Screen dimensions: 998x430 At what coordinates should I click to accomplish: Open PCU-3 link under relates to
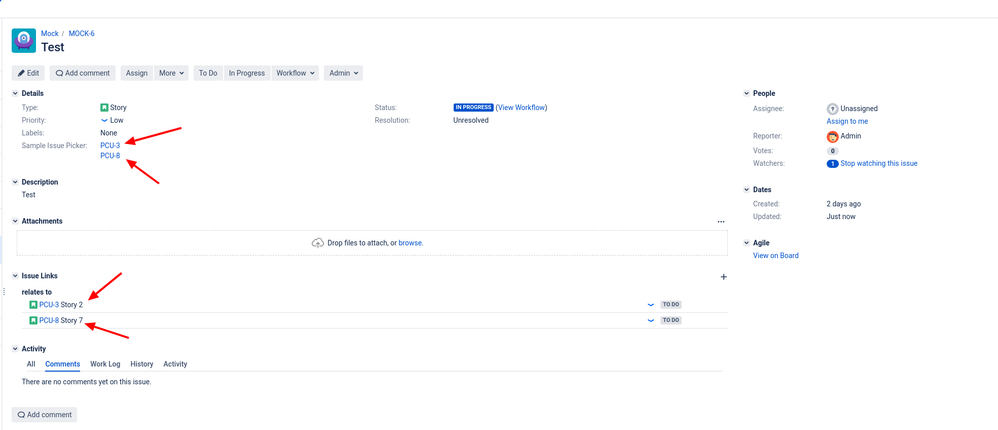pyautogui.click(x=49, y=305)
